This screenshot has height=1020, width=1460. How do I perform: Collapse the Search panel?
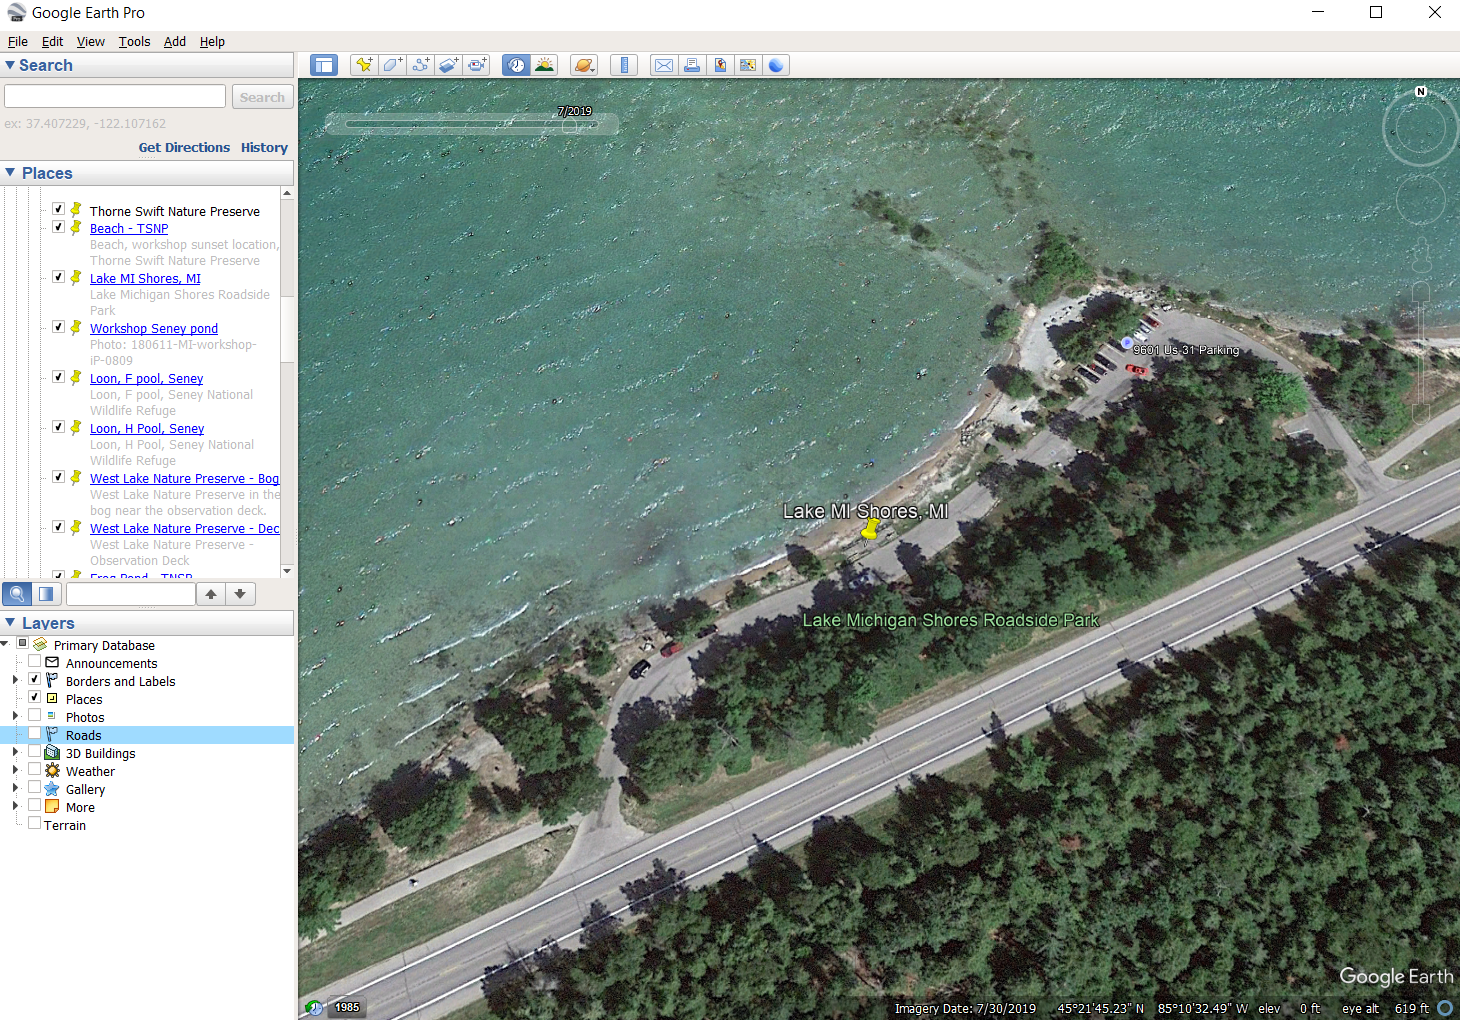point(10,65)
